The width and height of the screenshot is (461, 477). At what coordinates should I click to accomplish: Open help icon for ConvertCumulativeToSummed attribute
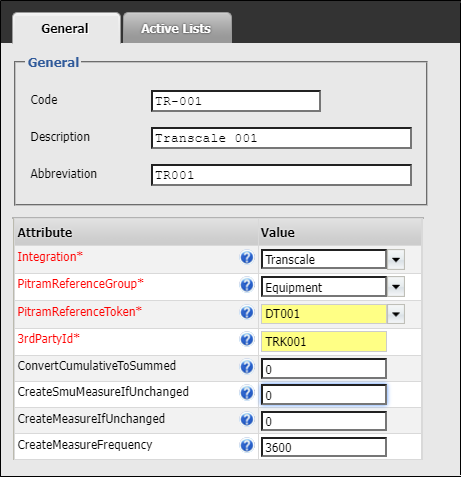tap(247, 367)
